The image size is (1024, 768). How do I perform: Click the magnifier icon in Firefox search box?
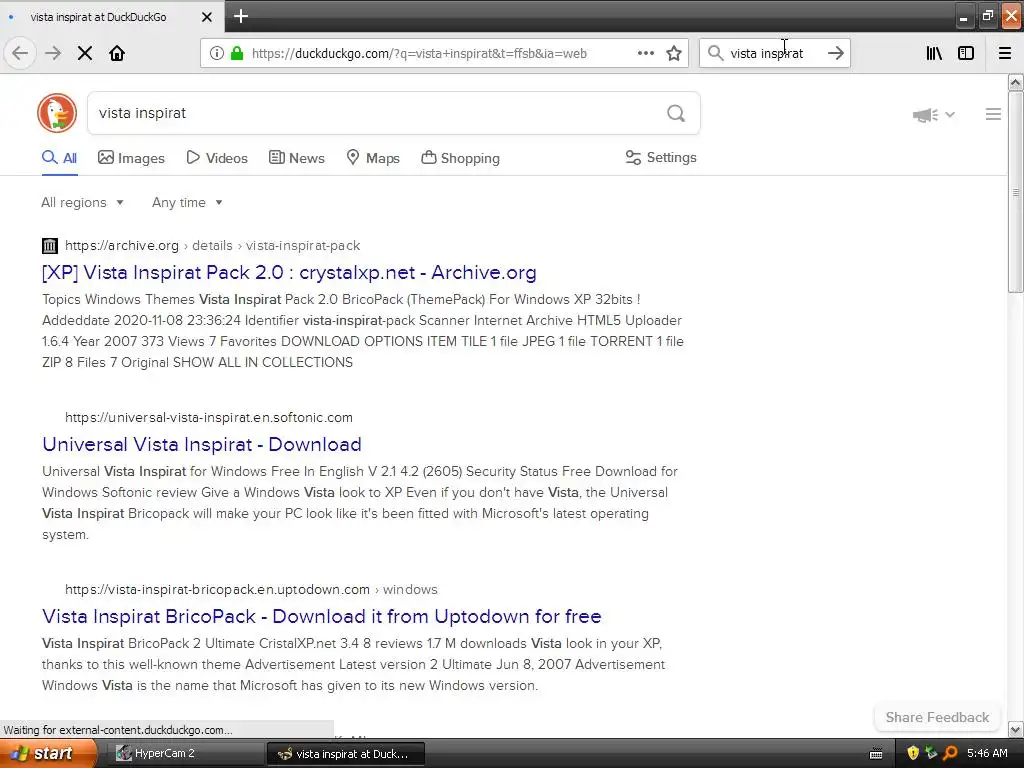[716, 53]
